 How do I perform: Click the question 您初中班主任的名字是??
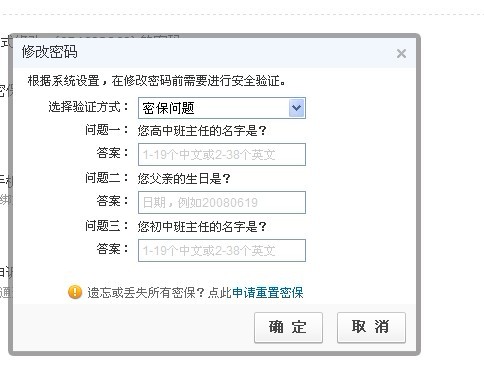pos(202,227)
